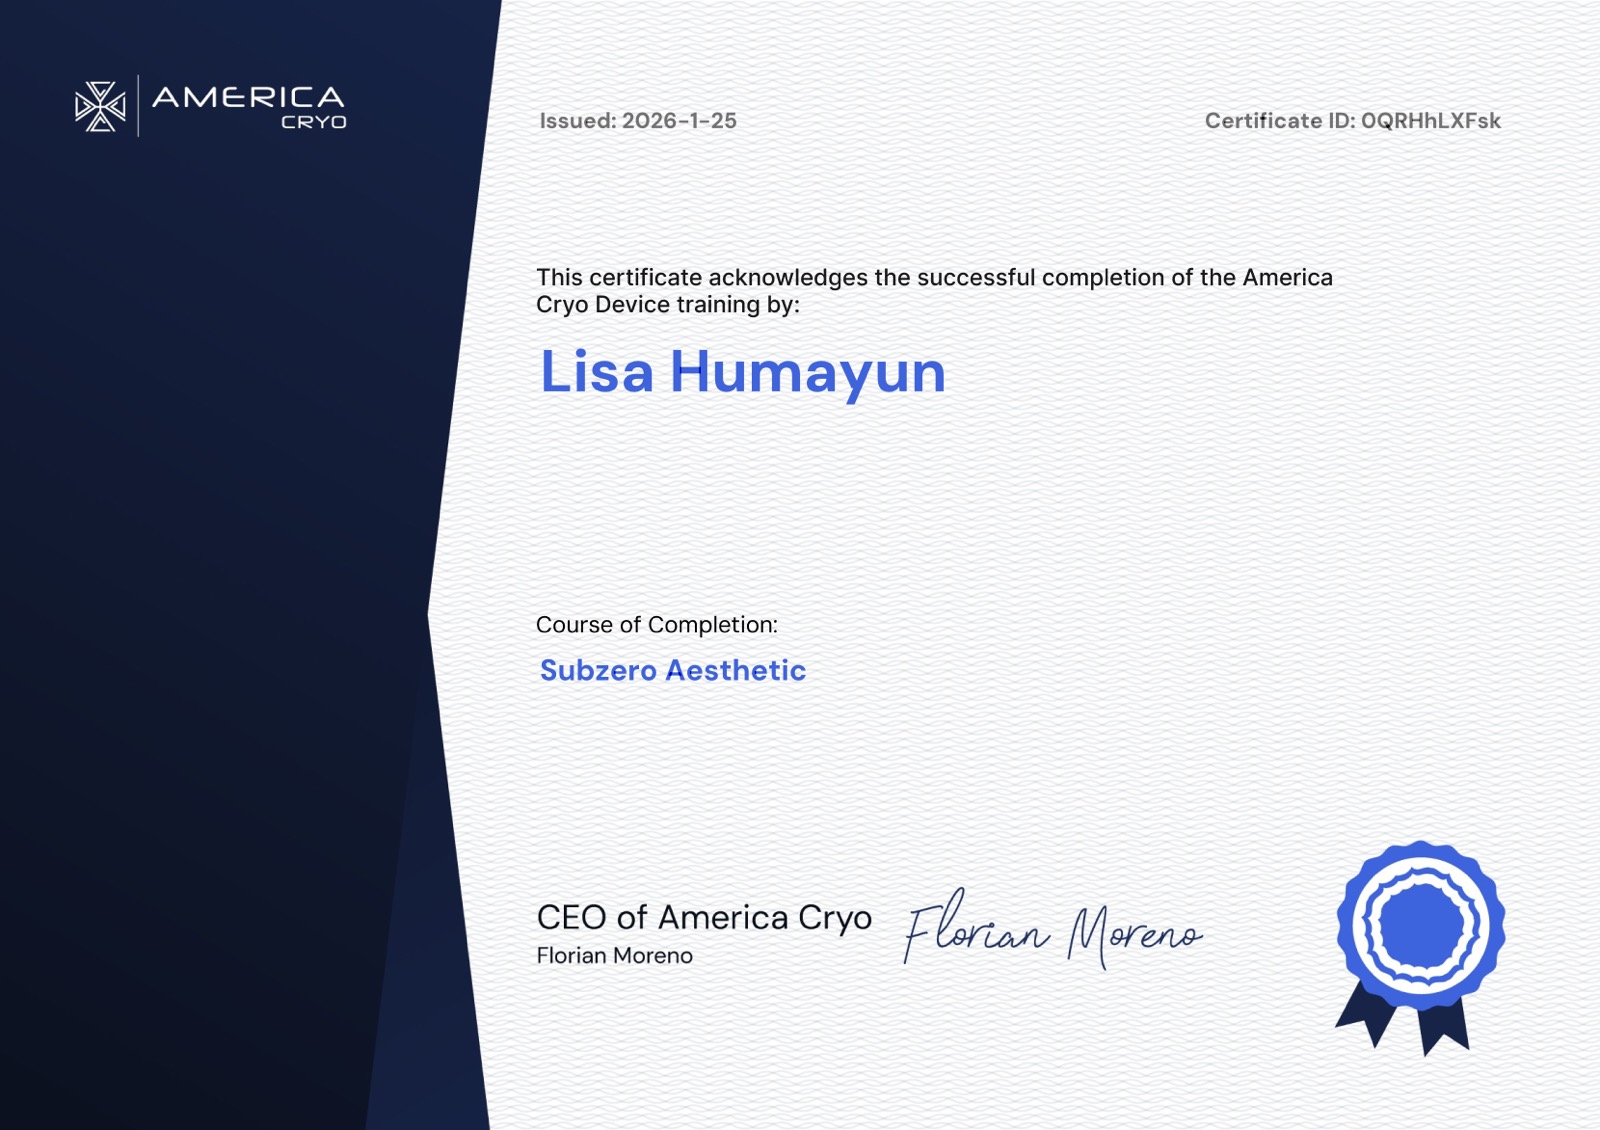This screenshot has width=1600, height=1130.
Task: Click the AMERICA CRYO wordmark
Action: [249, 107]
